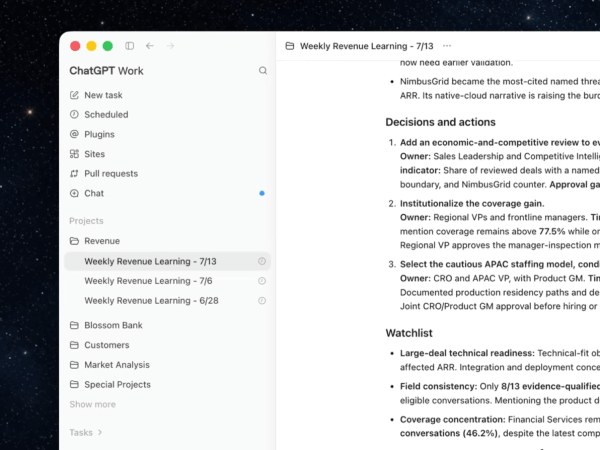Go back with the left arrow

(x=150, y=46)
